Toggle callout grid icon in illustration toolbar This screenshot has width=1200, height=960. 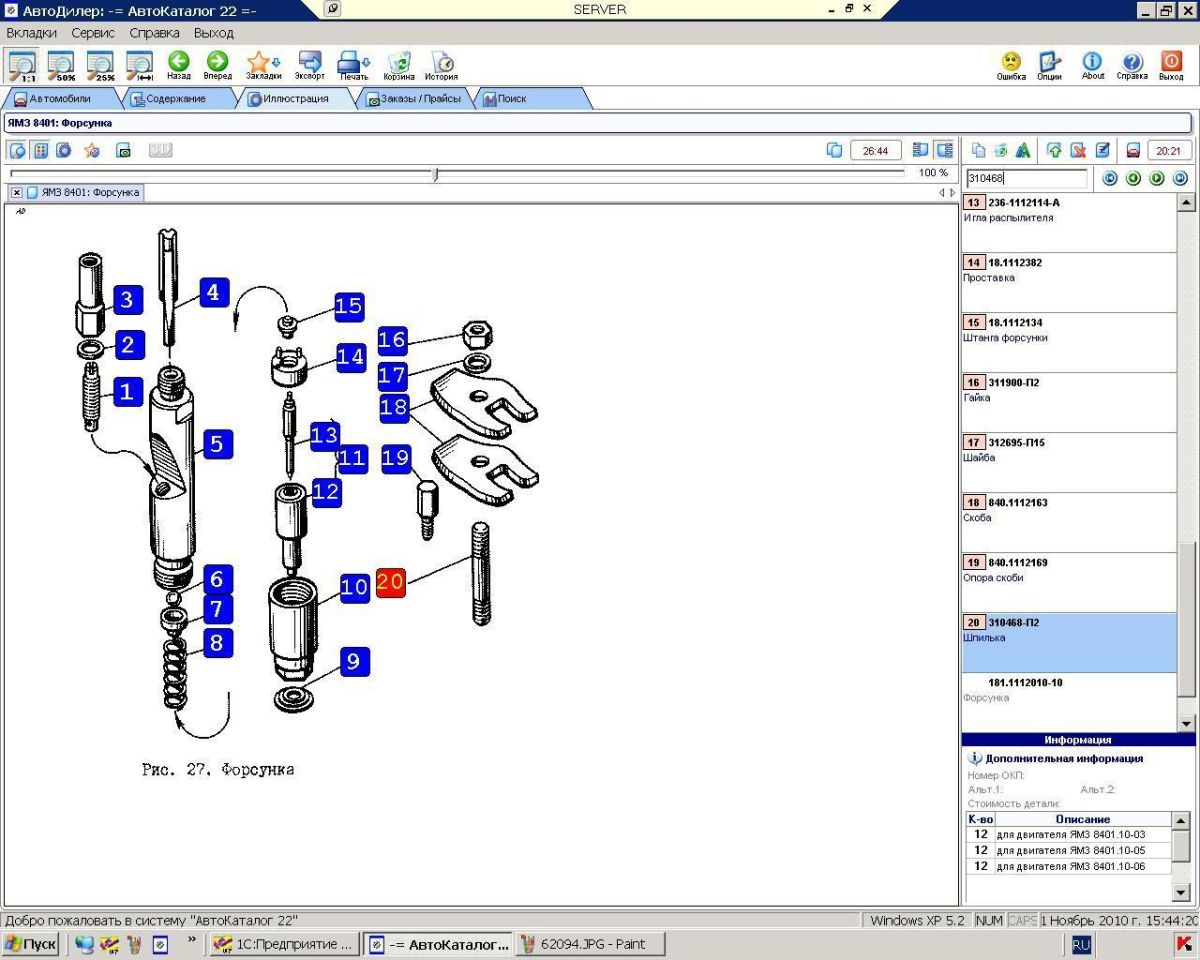[x=41, y=150]
